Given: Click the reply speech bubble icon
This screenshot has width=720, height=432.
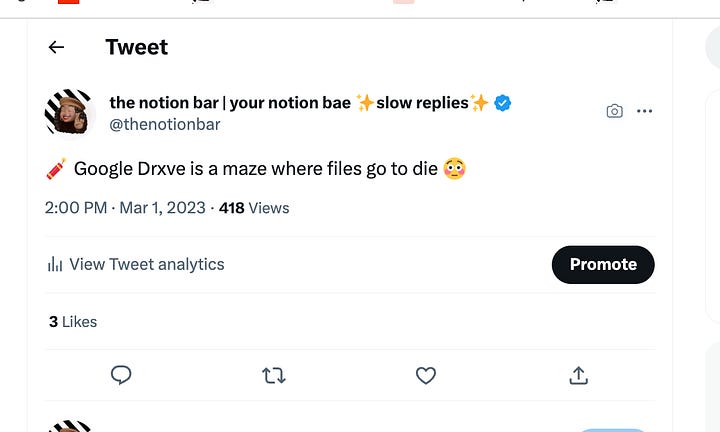Looking at the screenshot, I should click(x=121, y=375).
